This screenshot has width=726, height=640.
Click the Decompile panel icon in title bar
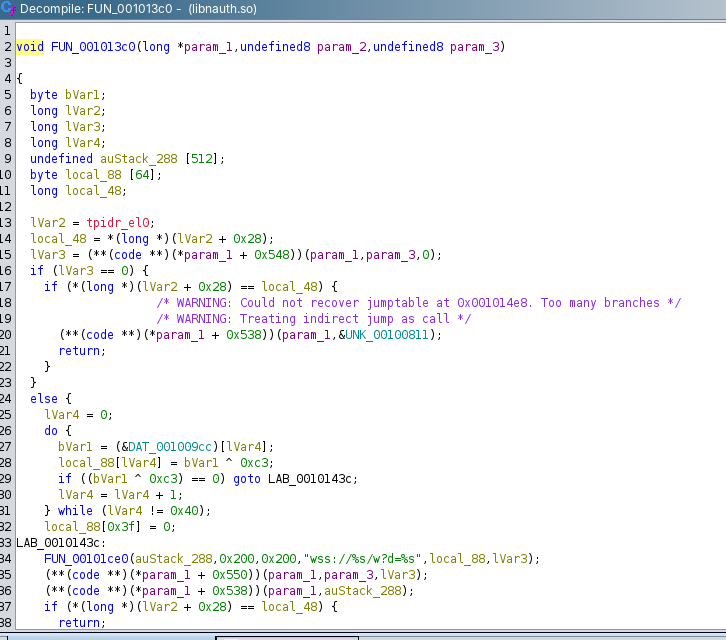coord(8,8)
